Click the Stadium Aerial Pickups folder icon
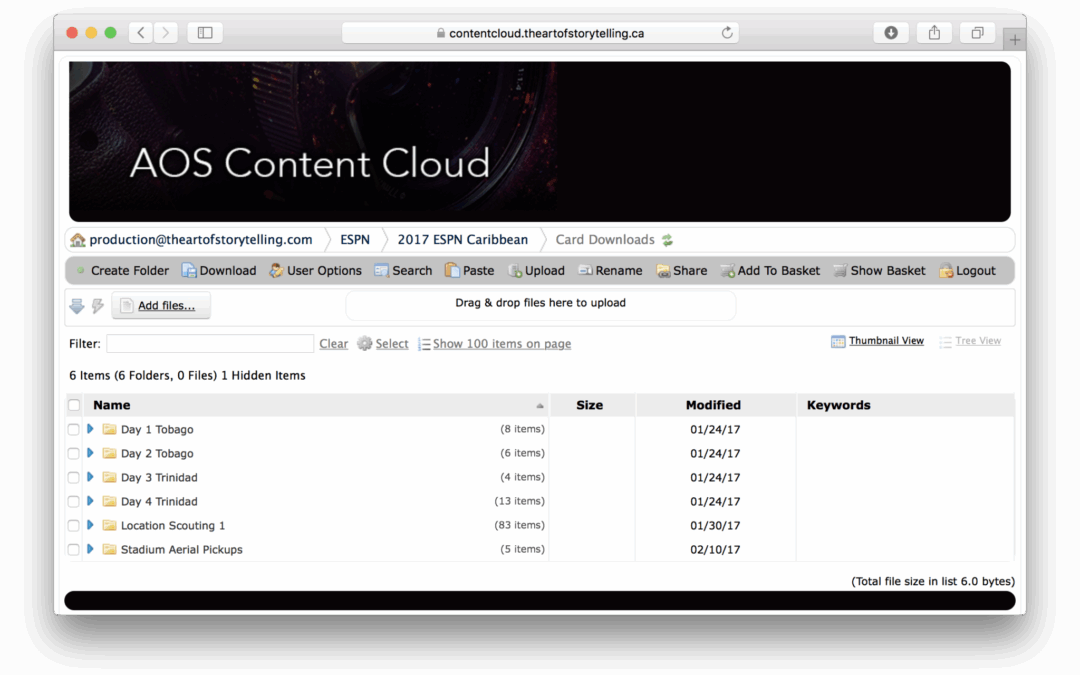 click(109, 550)
